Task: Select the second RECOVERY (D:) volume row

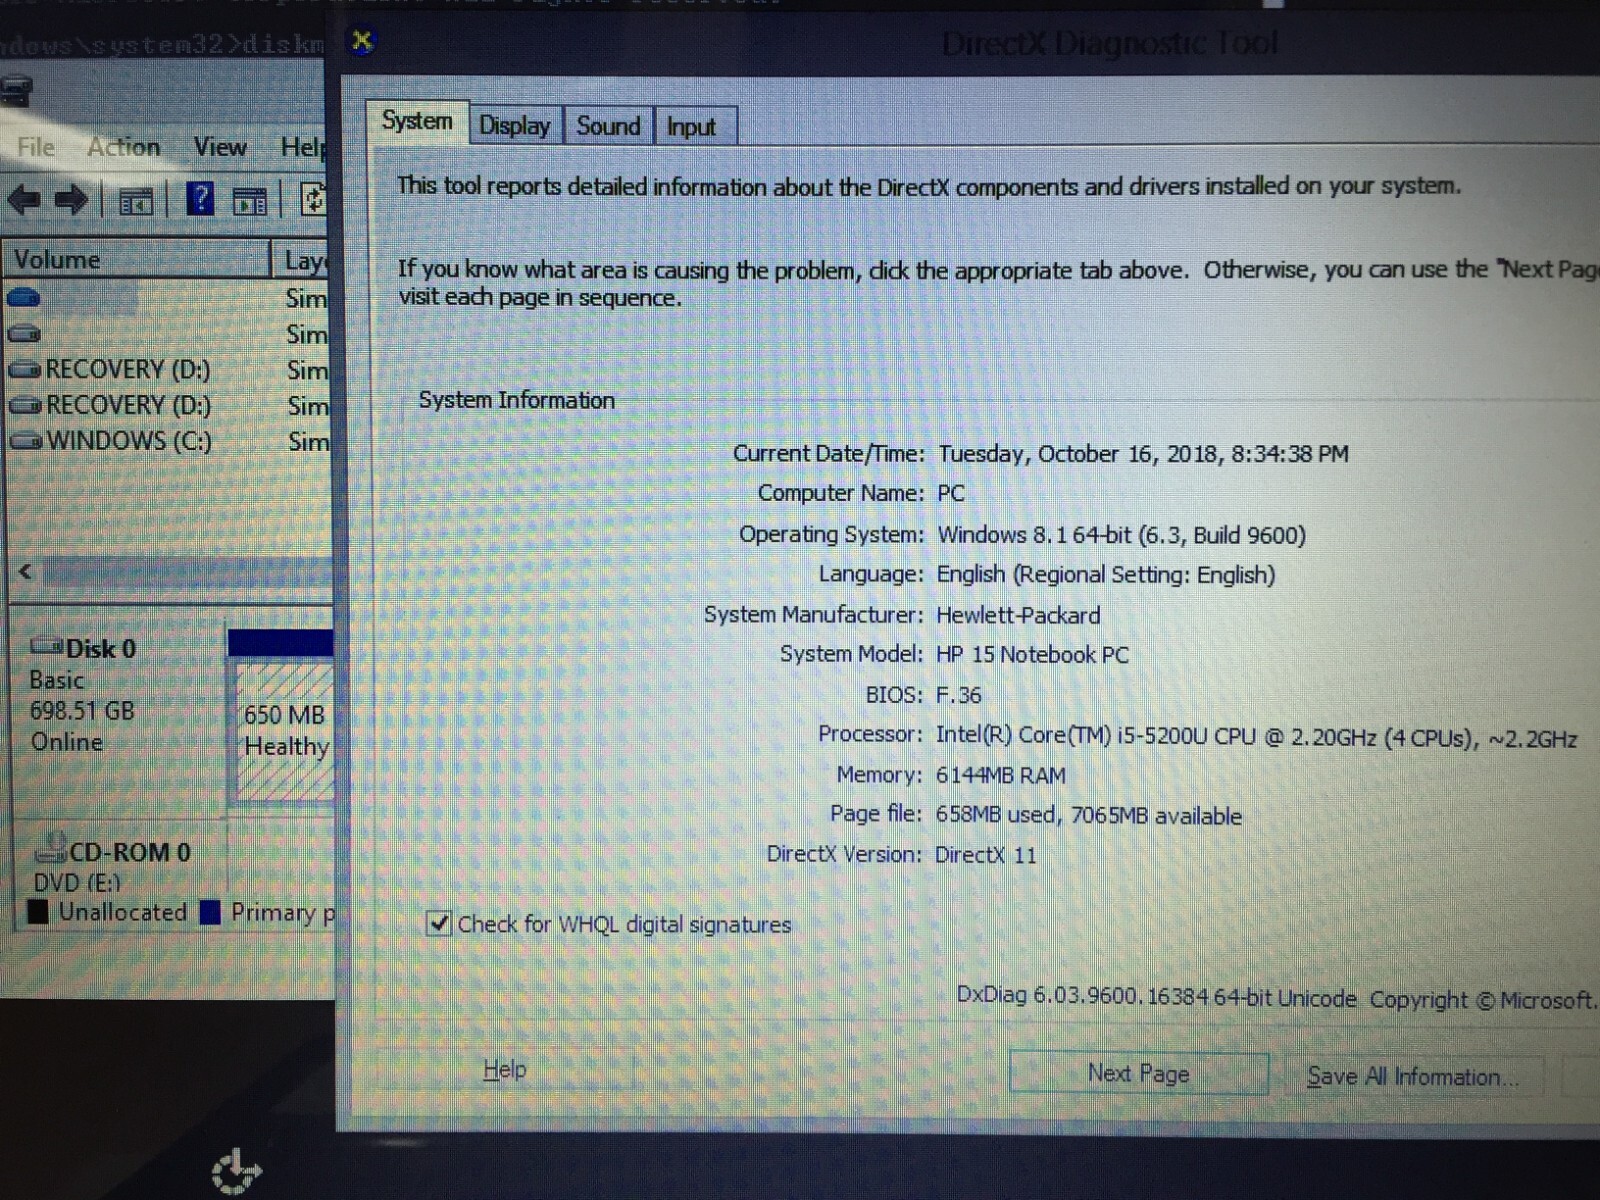Action: coord(168,406)
